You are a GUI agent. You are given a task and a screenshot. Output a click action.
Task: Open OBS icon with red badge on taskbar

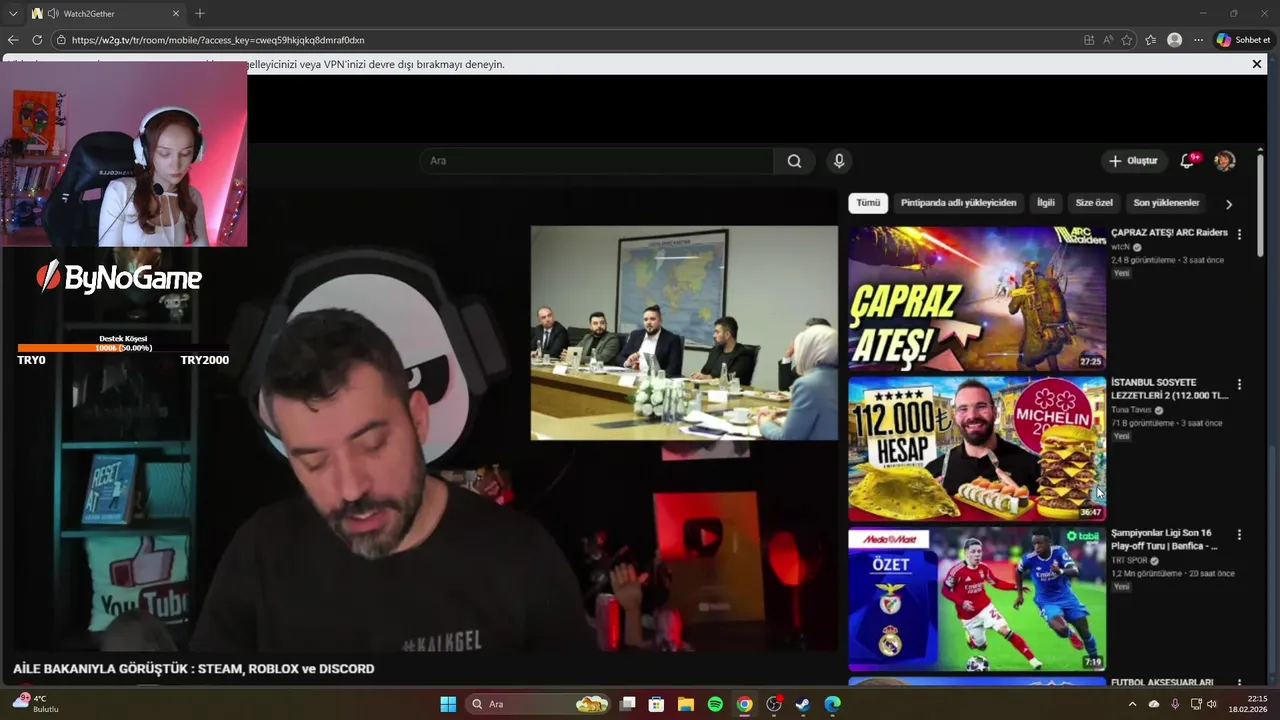[x=774, y=704]
